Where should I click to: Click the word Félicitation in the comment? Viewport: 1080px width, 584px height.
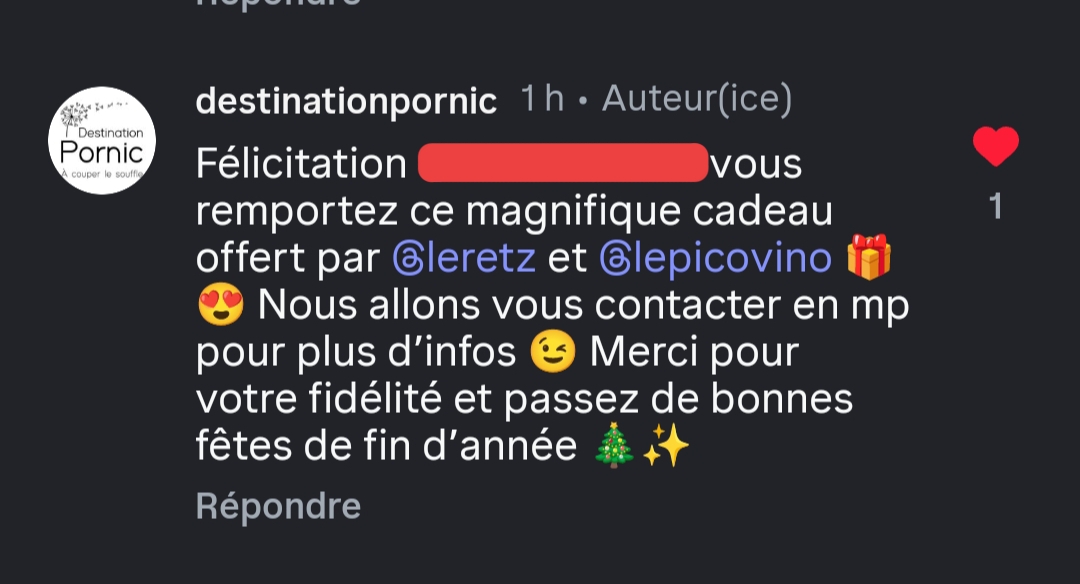click(x=301, y=164)
